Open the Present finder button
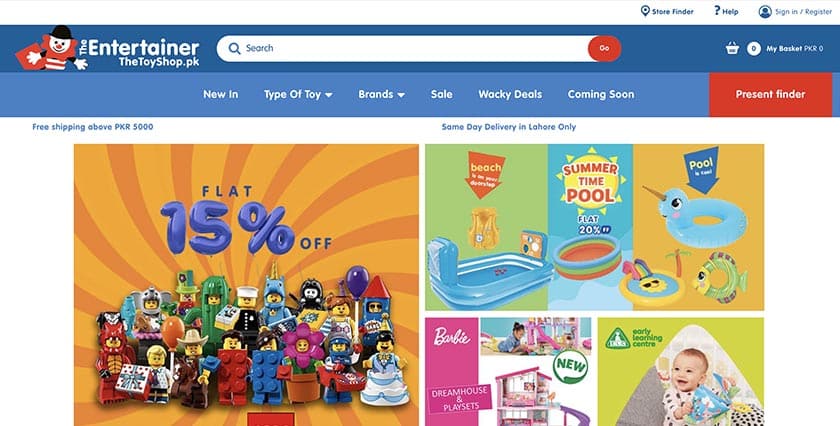This screenshot has width=840, height=426. (770, 94)
